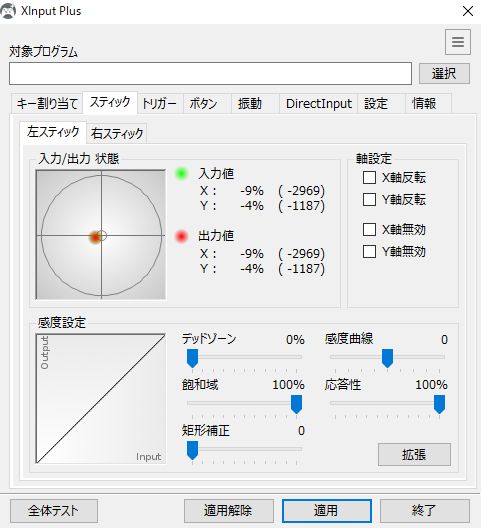
Task: Switch to キー割り当て tab
Action: [47, 103]
